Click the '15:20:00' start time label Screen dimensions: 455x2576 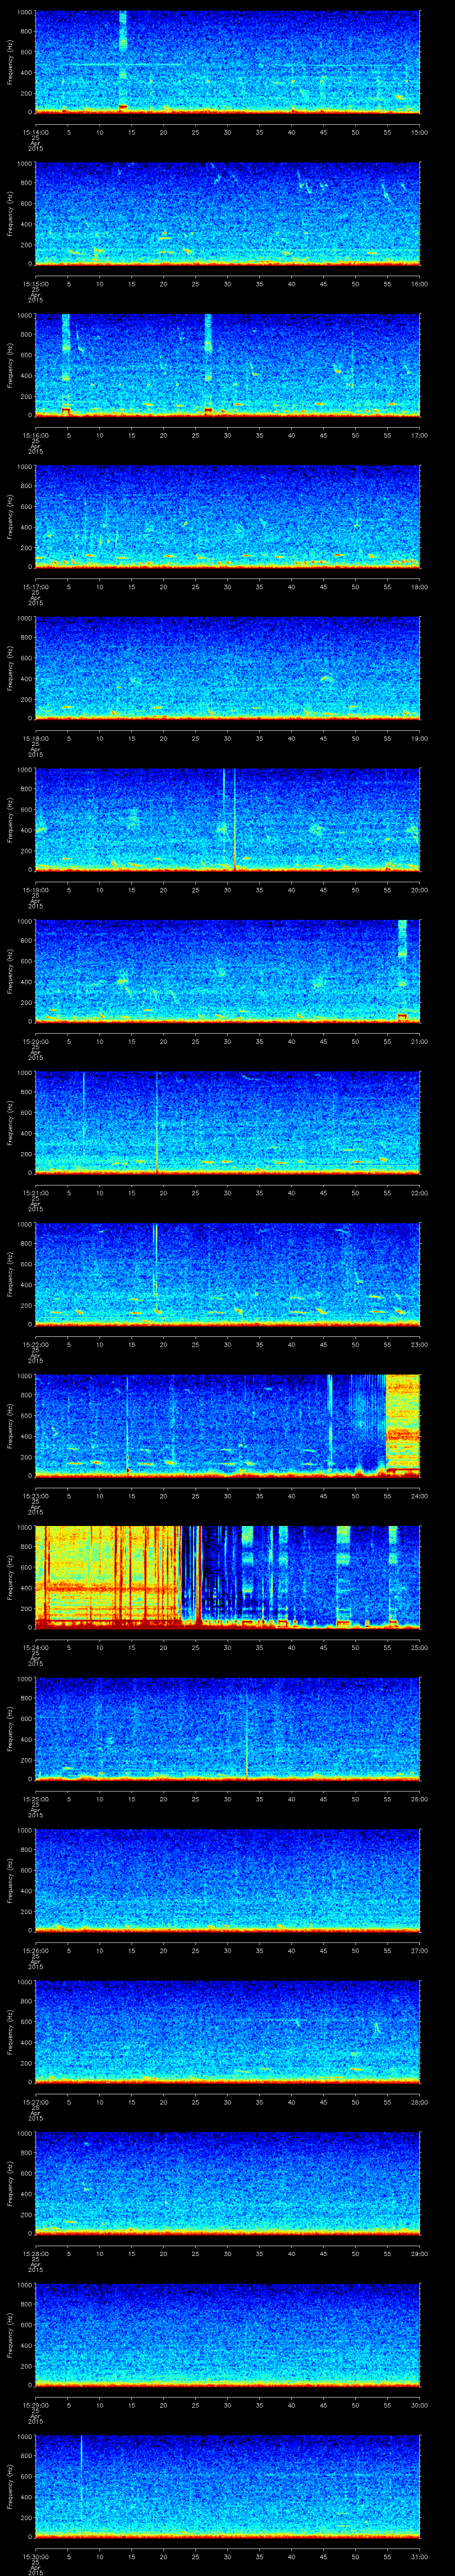click(35, 1041)
